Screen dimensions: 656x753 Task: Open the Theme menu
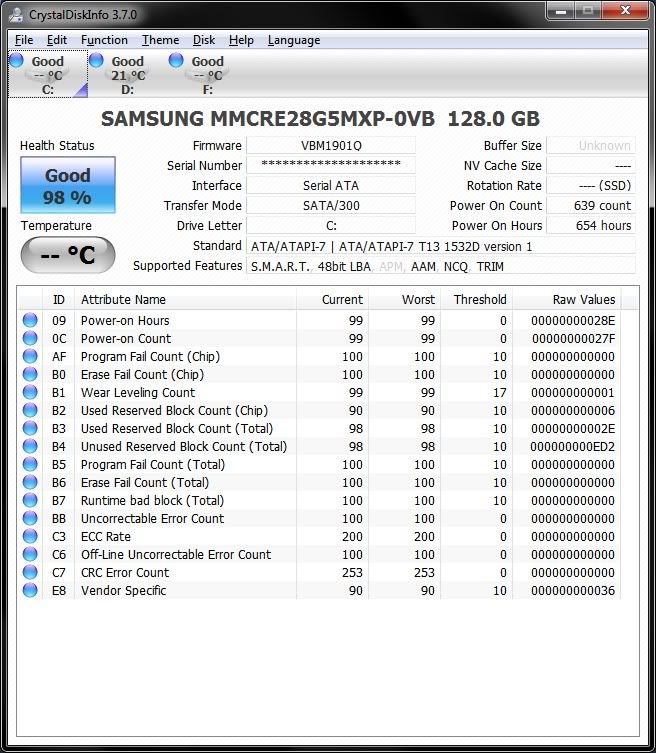[160, 40]
